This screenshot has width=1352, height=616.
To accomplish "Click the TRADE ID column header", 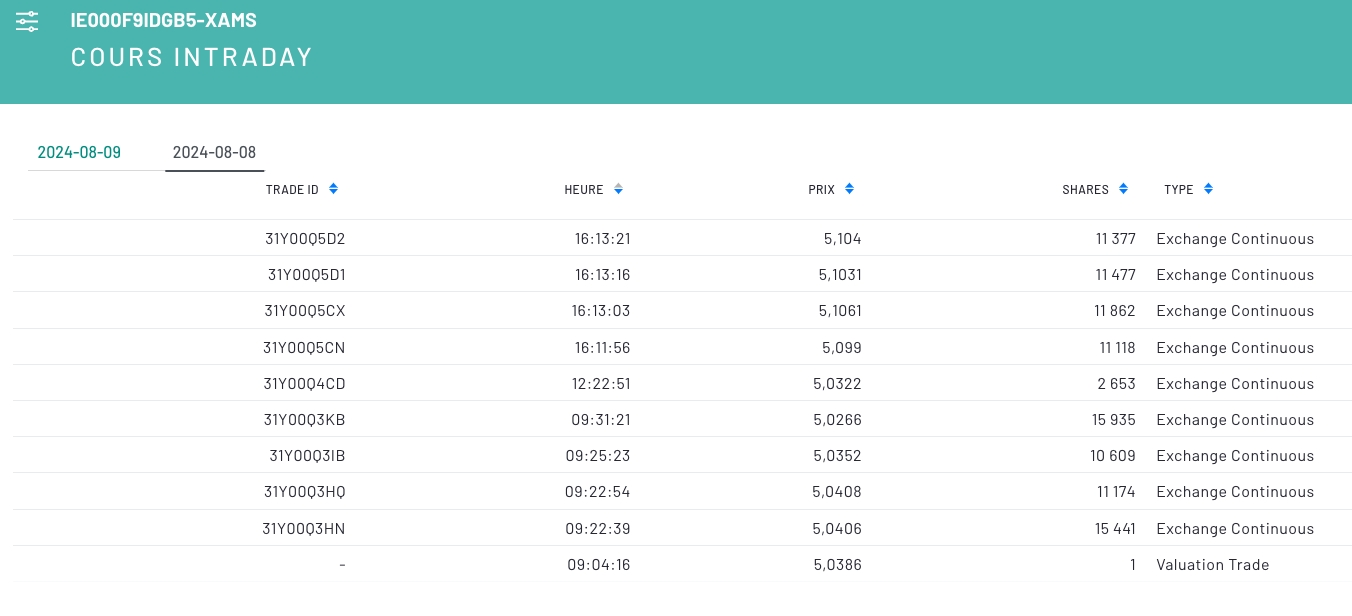I will [x=292, y=190].
